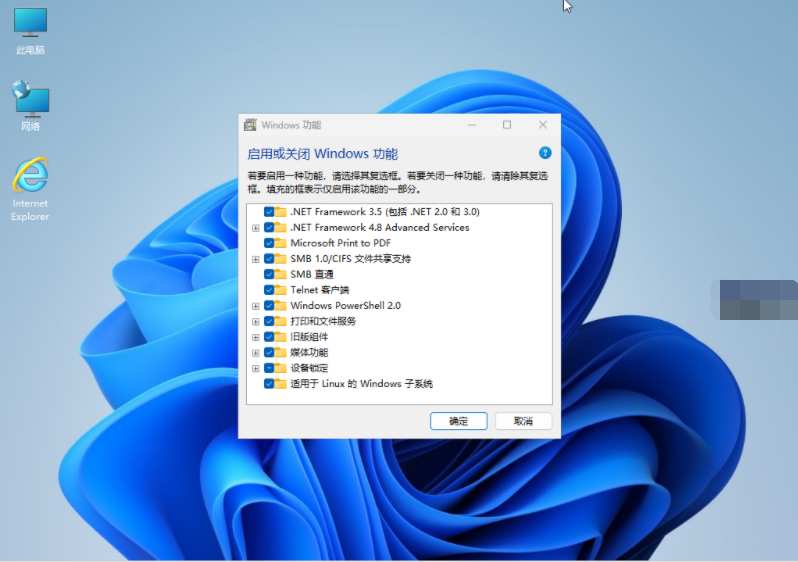Select the Telnet 客户端 label
The image size is (798, 562).
pyautogui.click(x=320, y=290)
